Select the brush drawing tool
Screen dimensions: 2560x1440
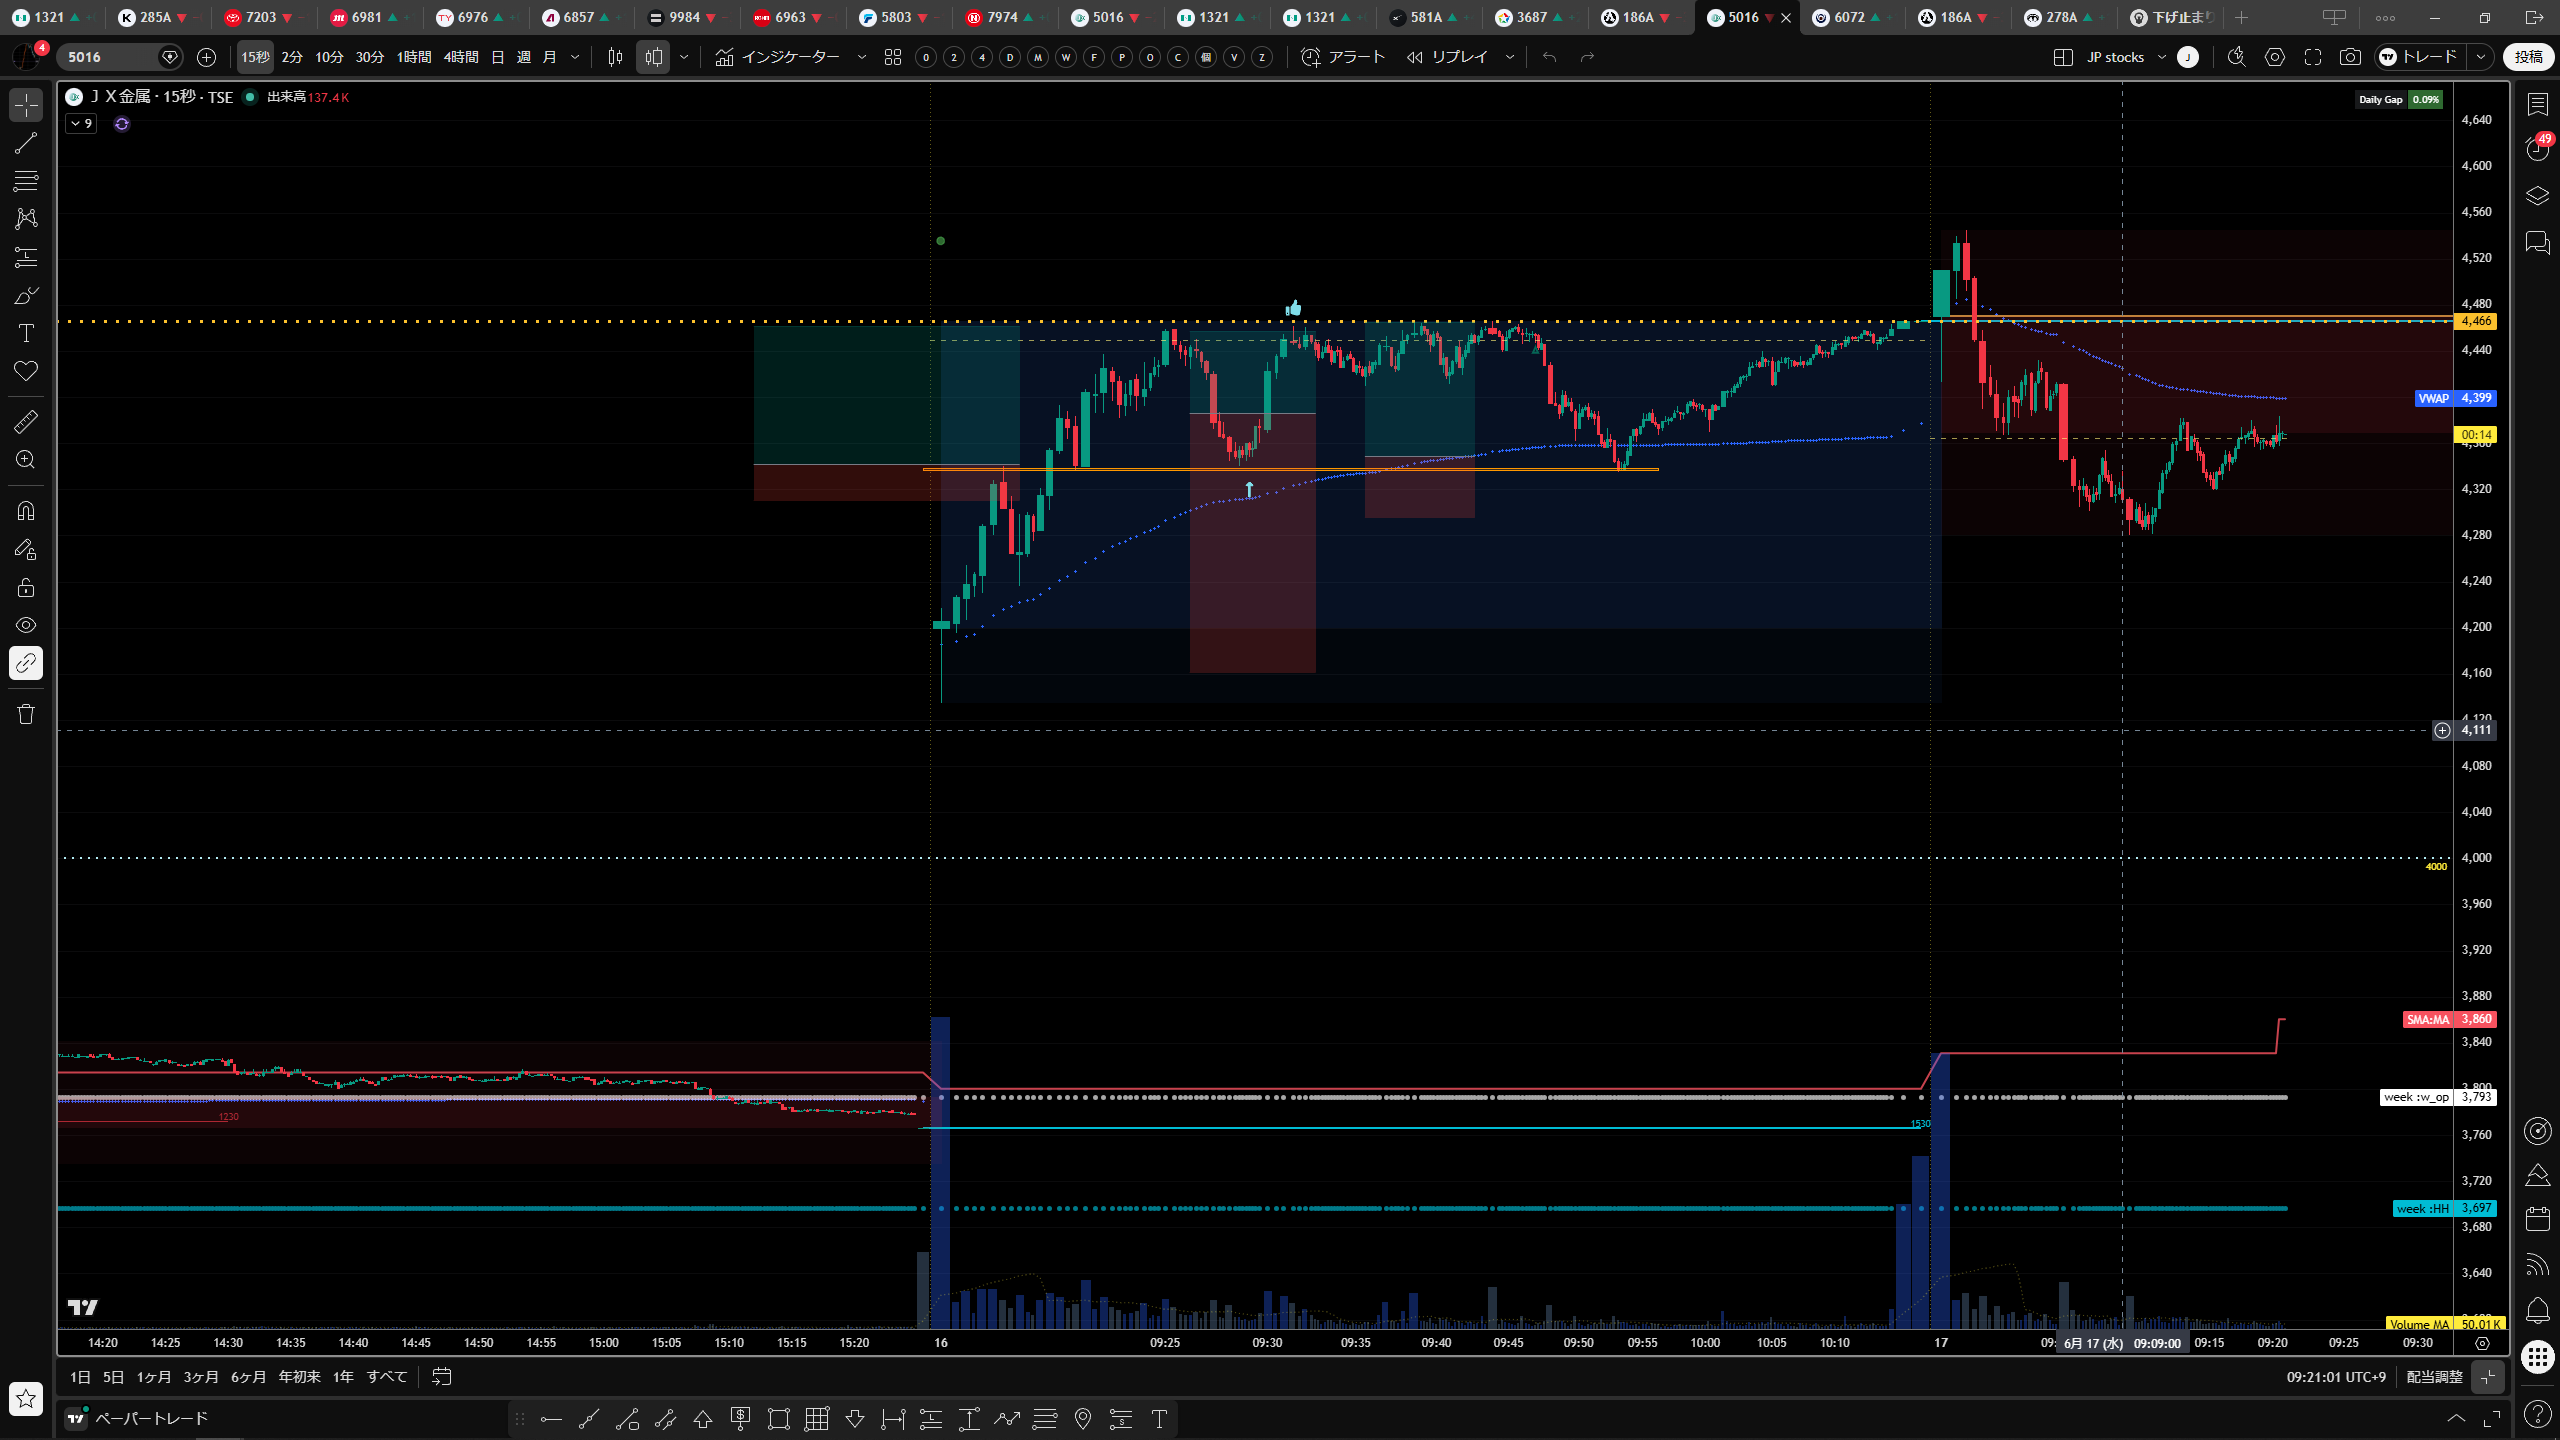tap(26, 295)
